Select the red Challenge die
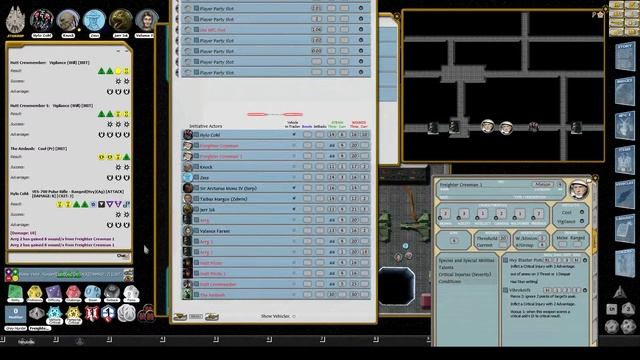 pos(73,293)
